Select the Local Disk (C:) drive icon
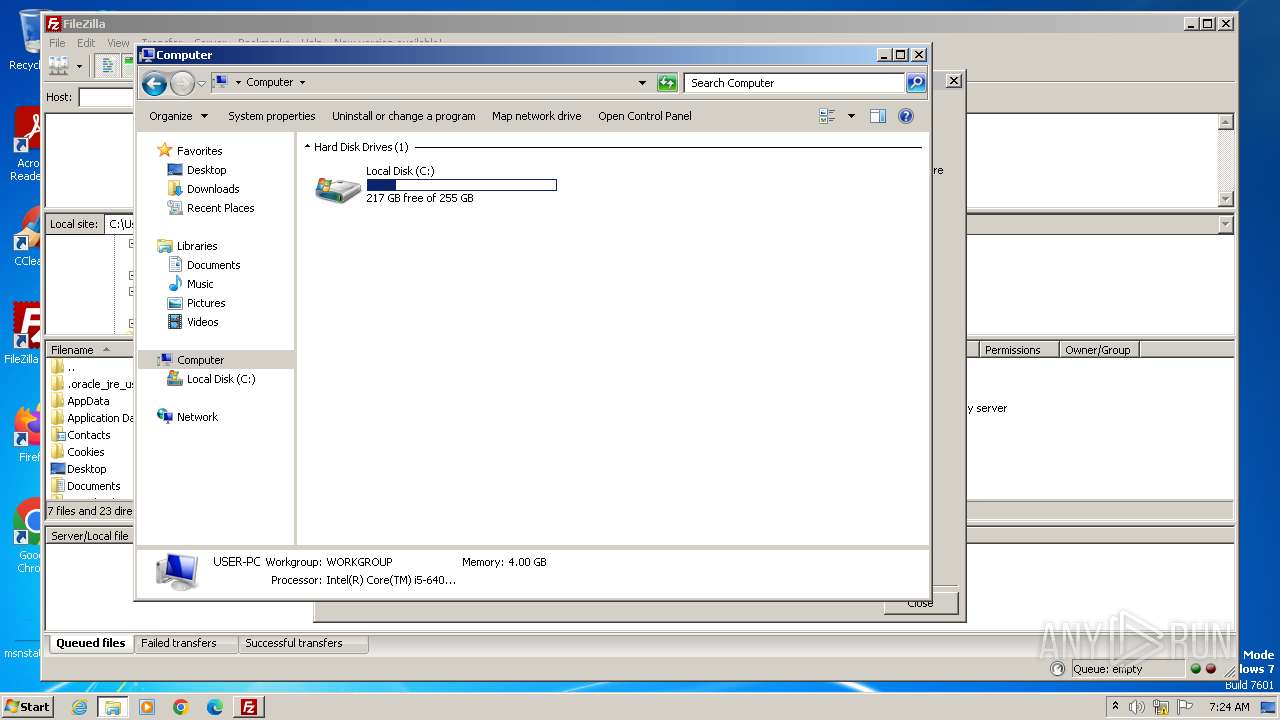 coord(338,188)
